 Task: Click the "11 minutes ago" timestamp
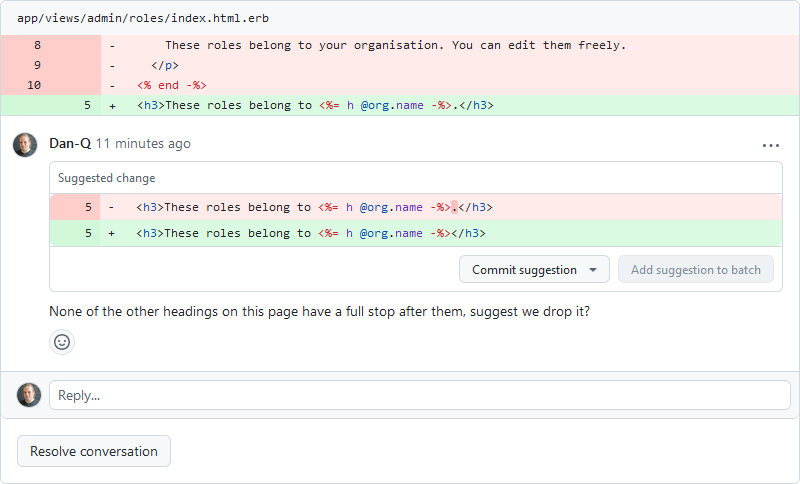(x=143, y=144)
